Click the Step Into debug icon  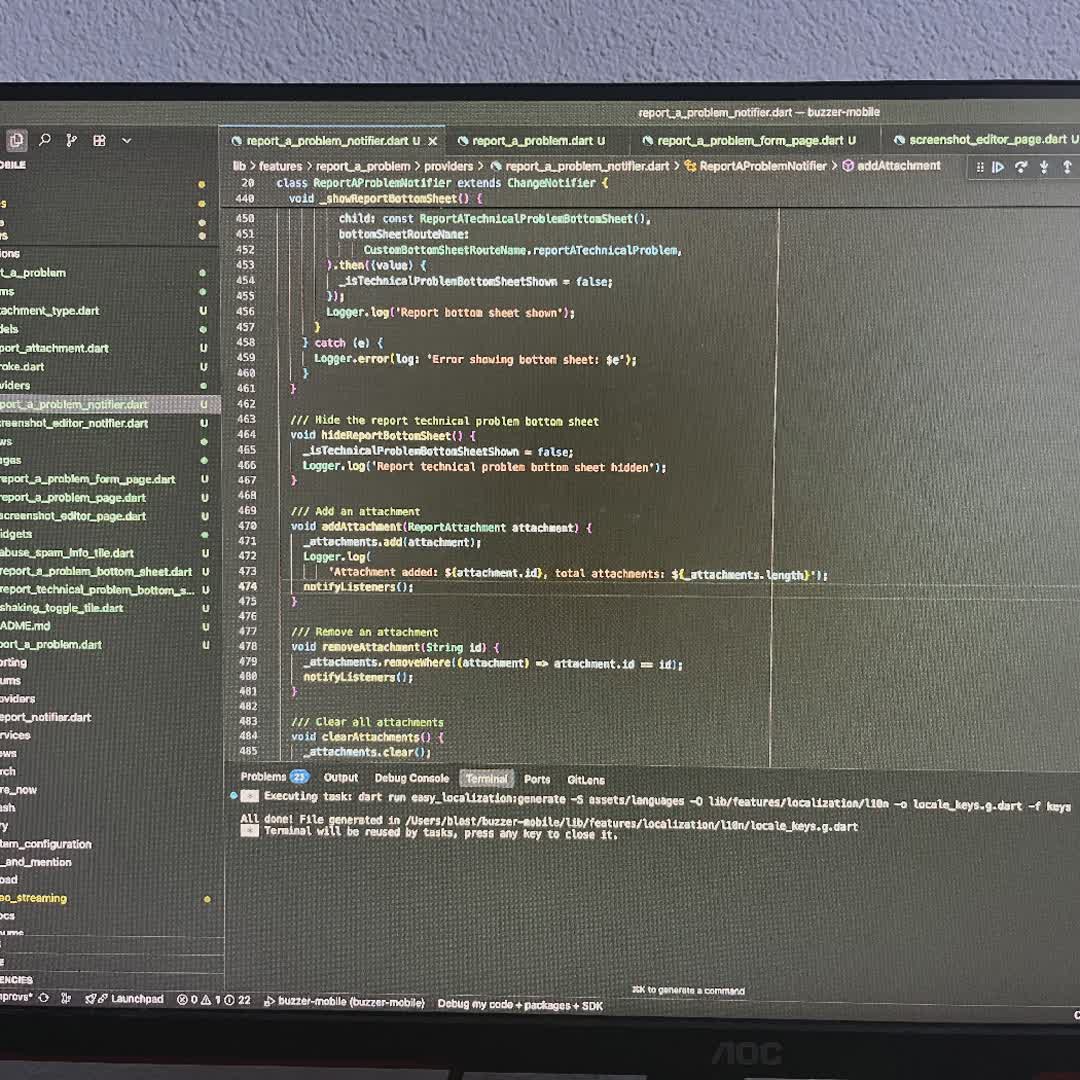click(x=1044, y=167)
